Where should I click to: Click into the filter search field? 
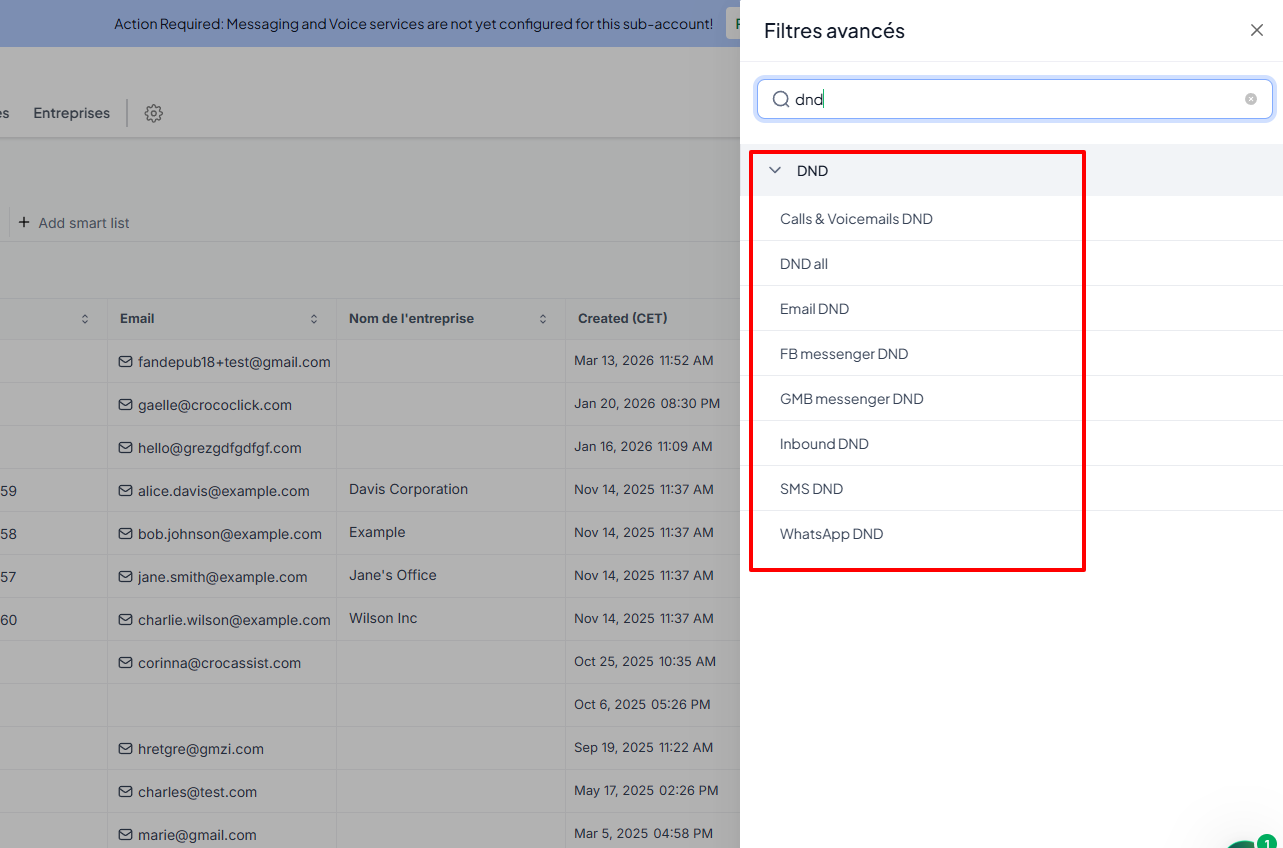coord(1010,99)
